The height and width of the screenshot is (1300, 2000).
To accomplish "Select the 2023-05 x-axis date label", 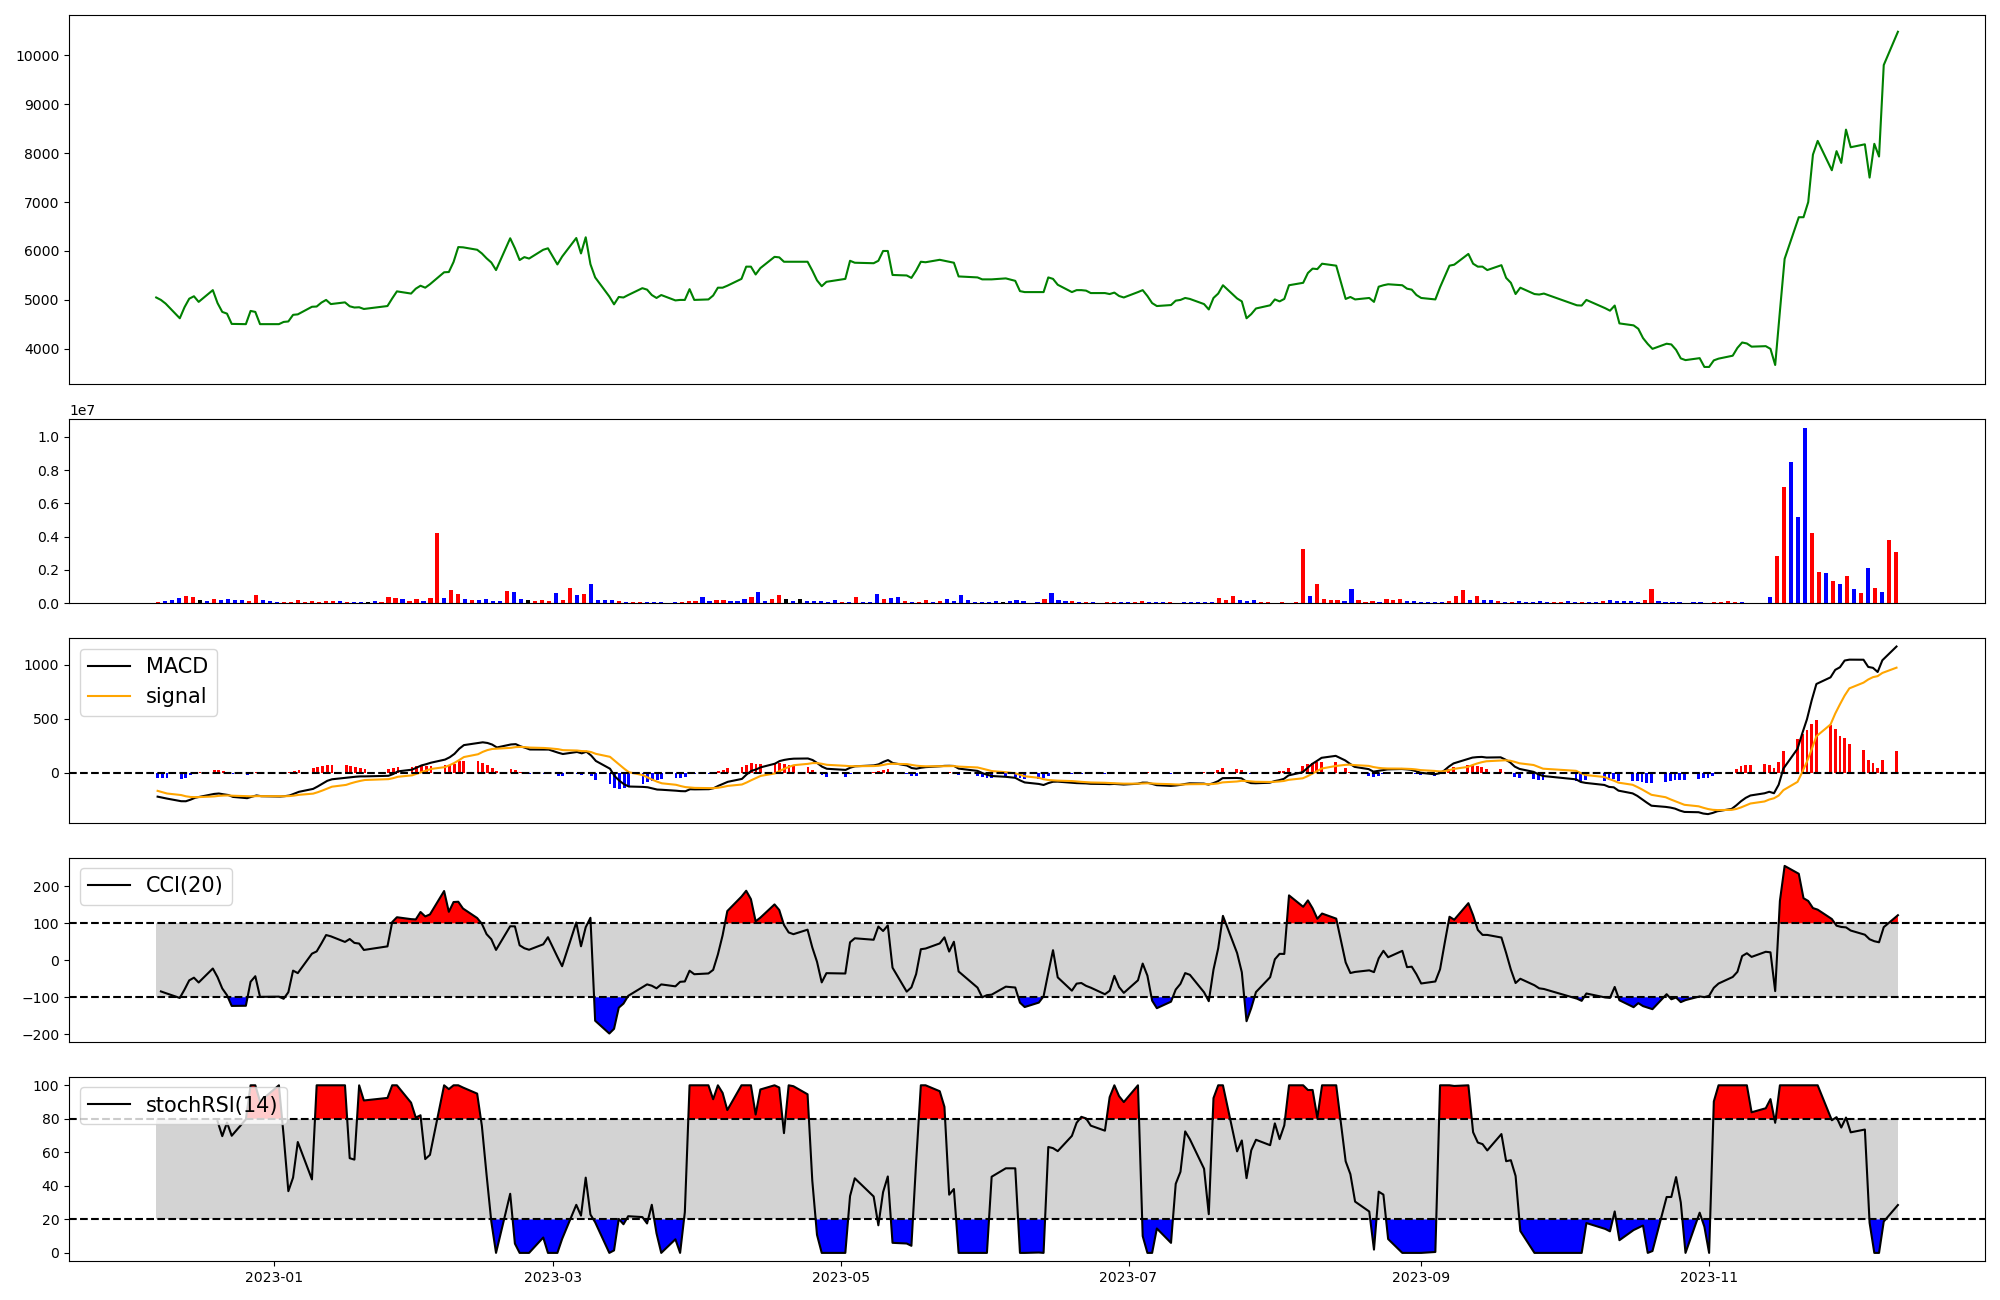I will pyautogui.click(x=841, y=1277).
